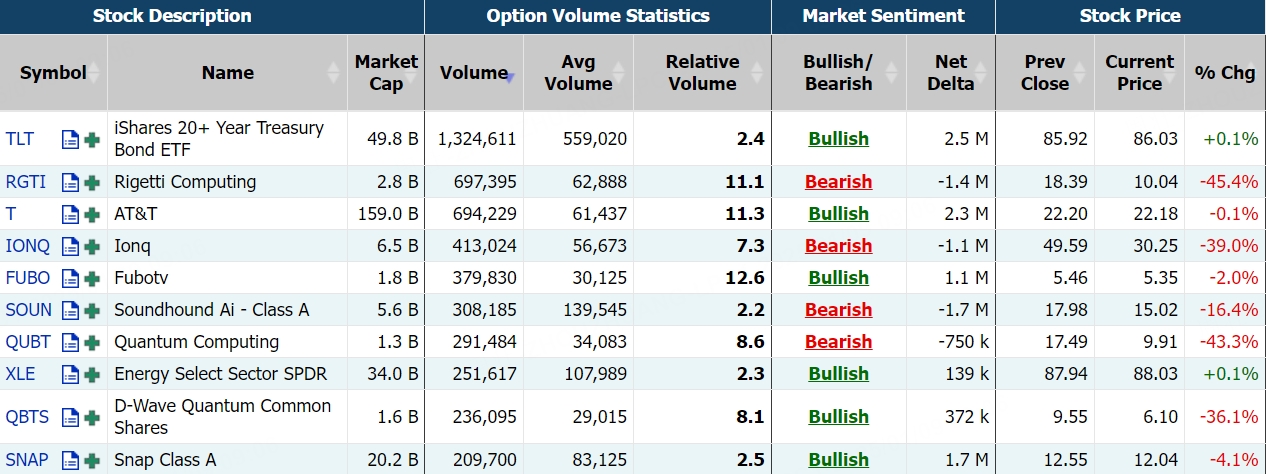Sort by Avg Volume column header
This screenshot has height=474, width=1266.
point(578,73)
